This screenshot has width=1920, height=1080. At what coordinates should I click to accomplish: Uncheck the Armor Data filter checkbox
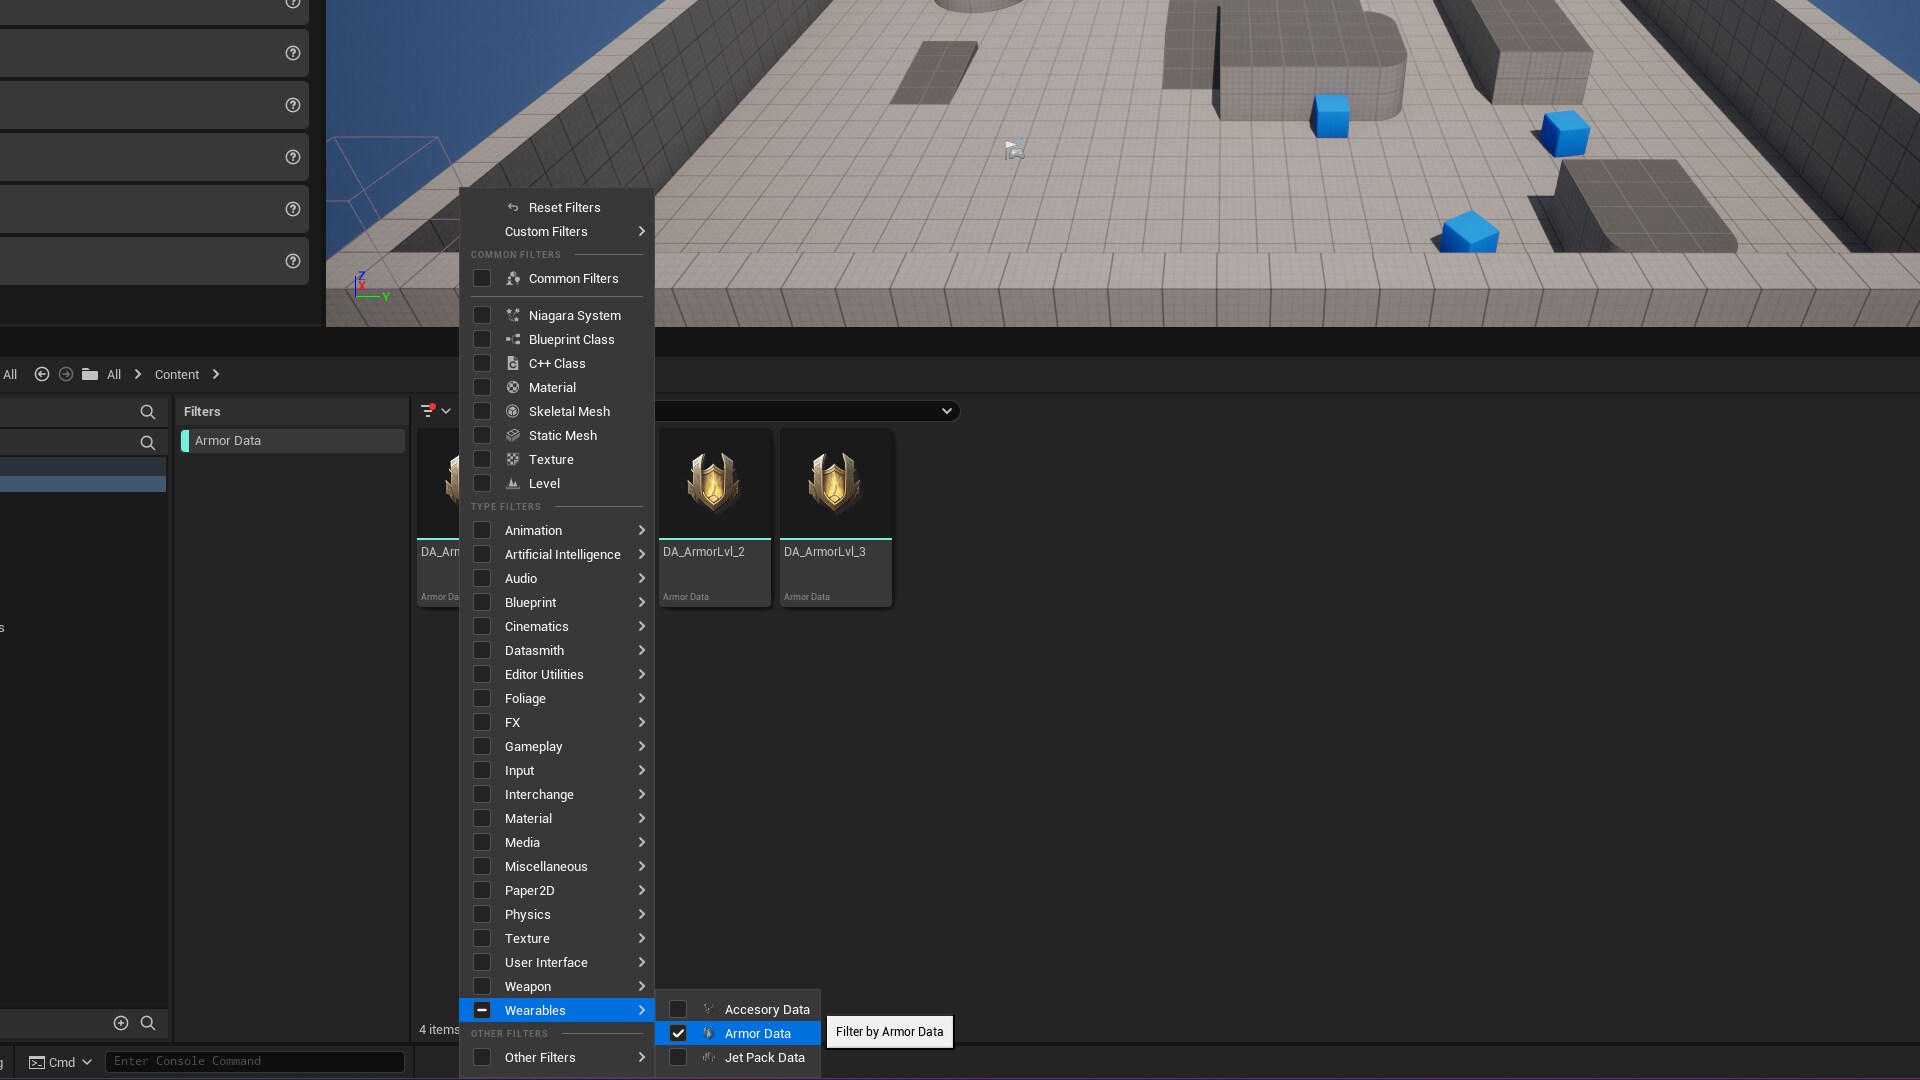tap(678, 1033)
